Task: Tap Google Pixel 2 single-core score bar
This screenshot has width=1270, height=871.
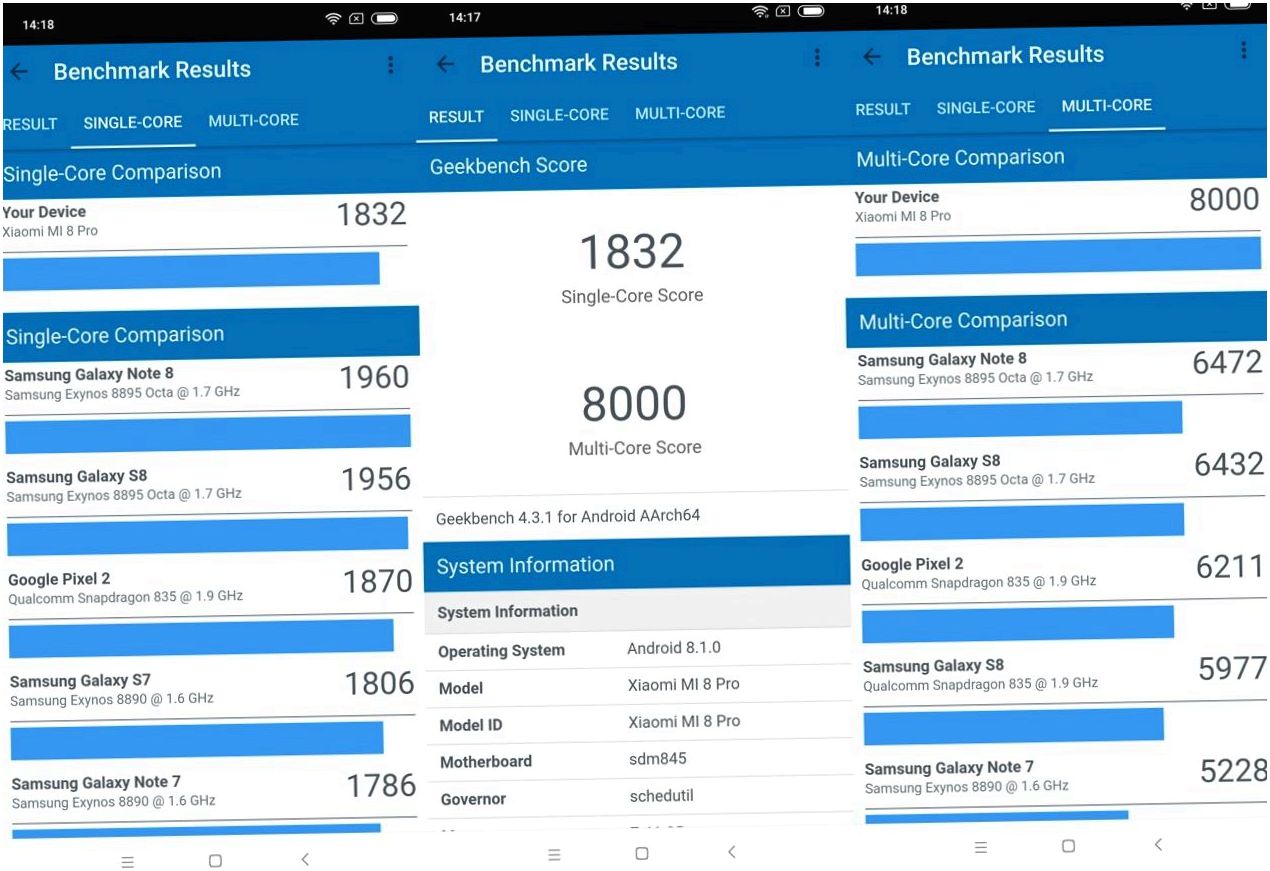Action: coord(201,637)
